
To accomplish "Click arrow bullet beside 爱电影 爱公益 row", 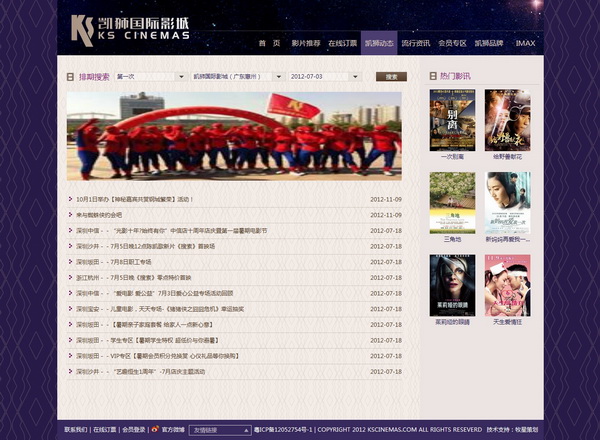I will point(70,293).
